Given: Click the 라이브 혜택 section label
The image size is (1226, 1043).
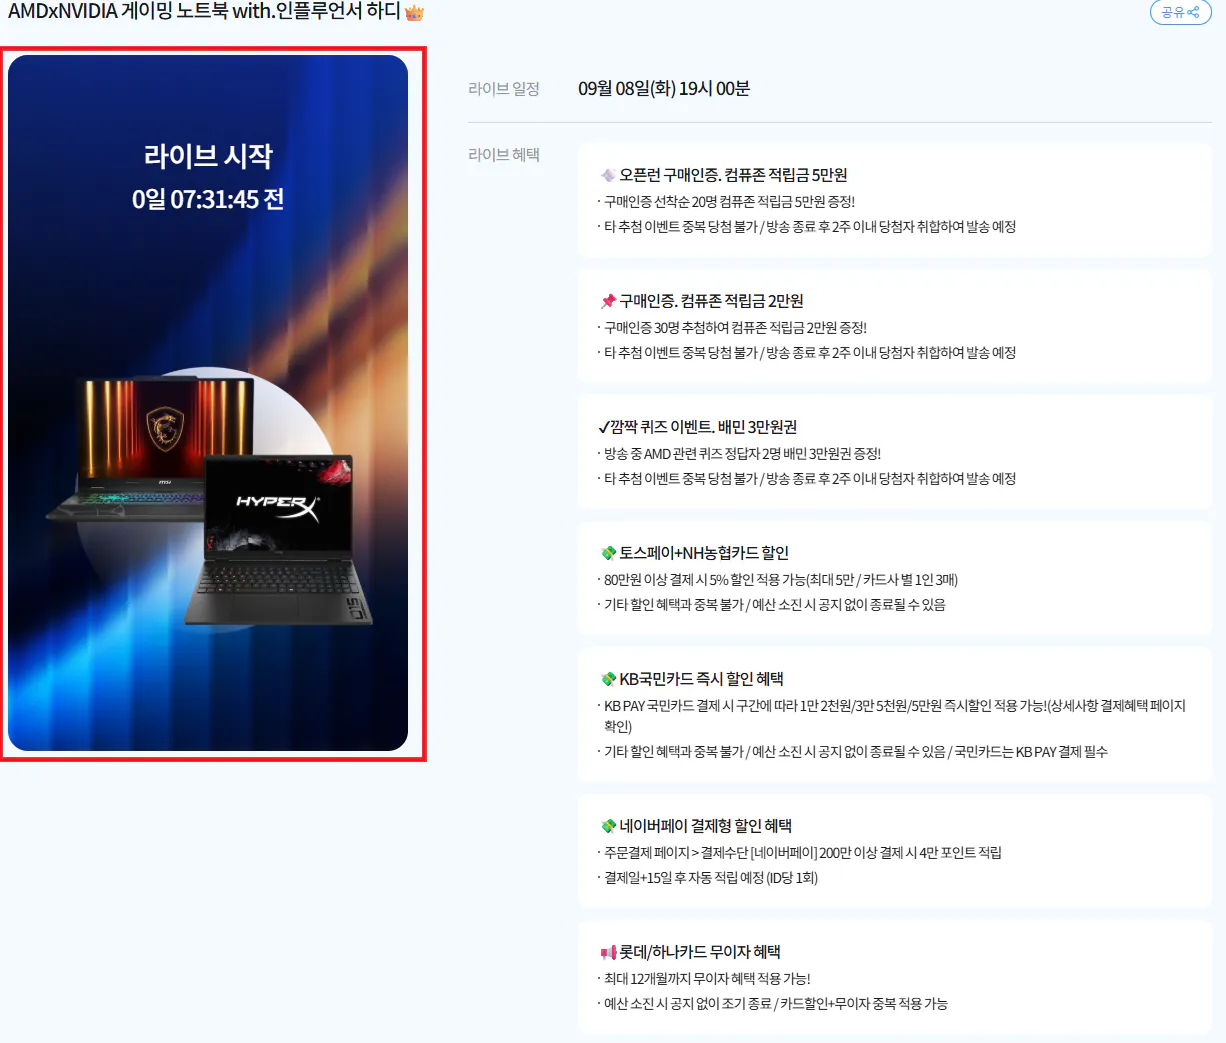Looking at the screenshot, I should [504, 155].
